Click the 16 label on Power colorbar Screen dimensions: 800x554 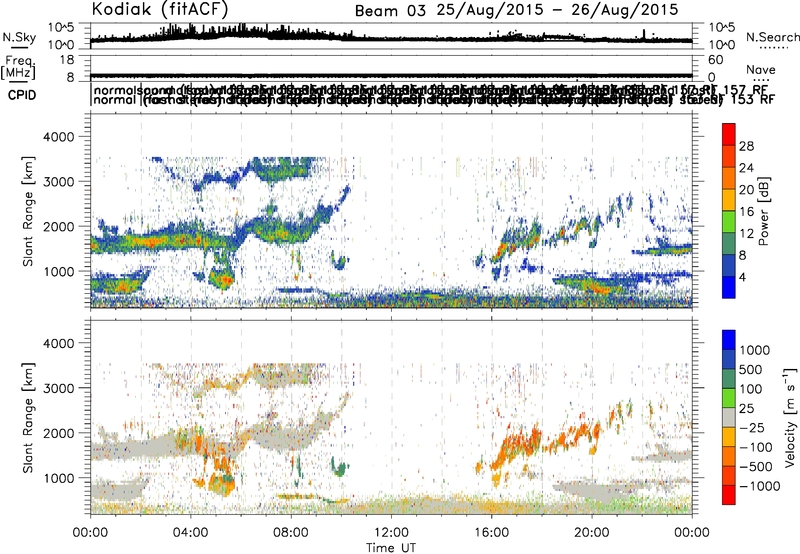click(746, 212)
